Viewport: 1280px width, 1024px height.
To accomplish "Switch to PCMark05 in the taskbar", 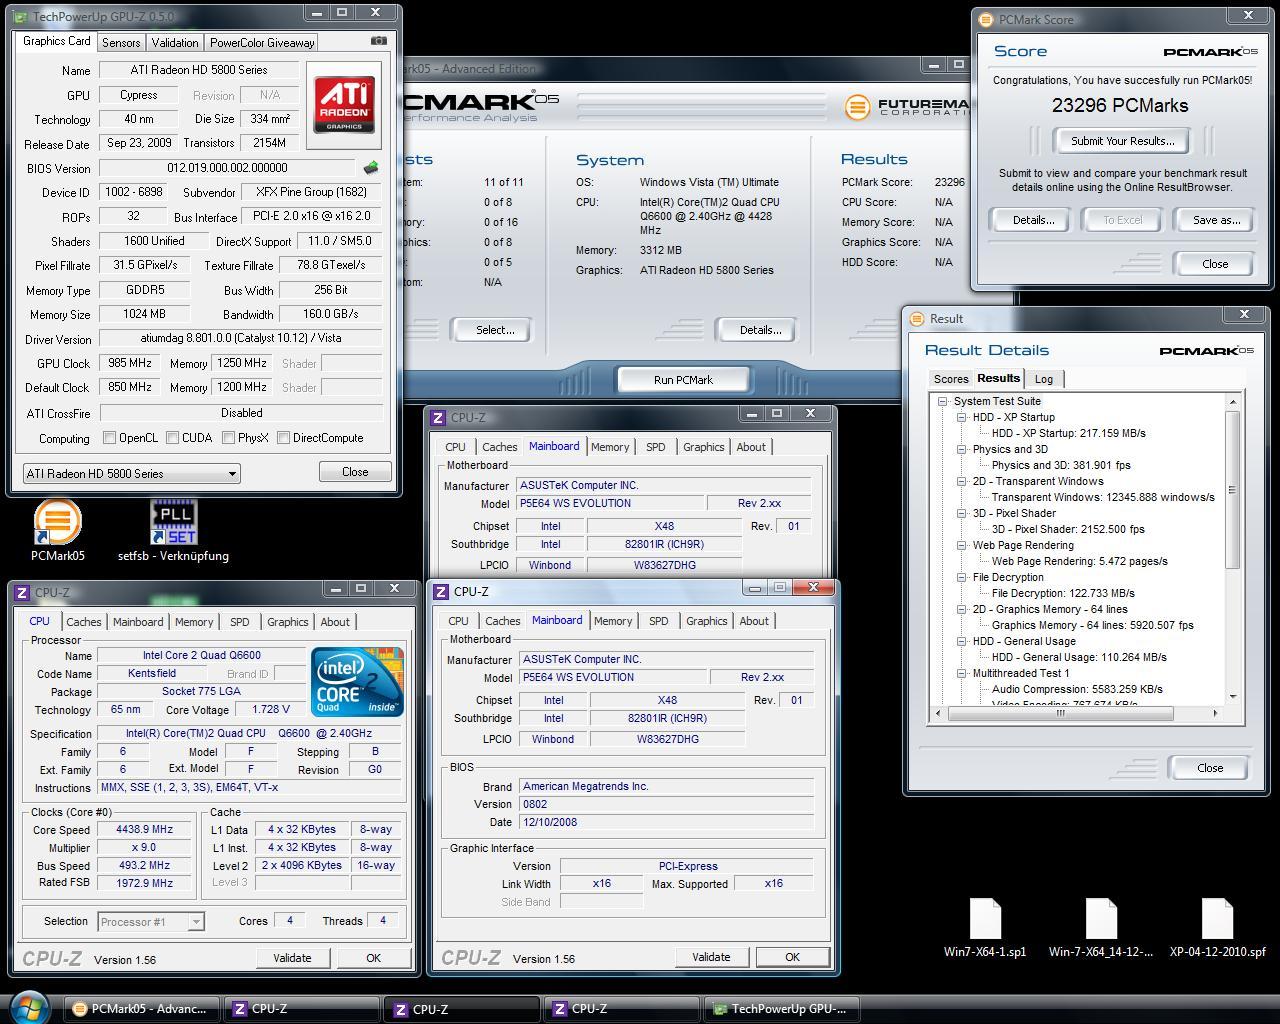I will (141, 1009).
